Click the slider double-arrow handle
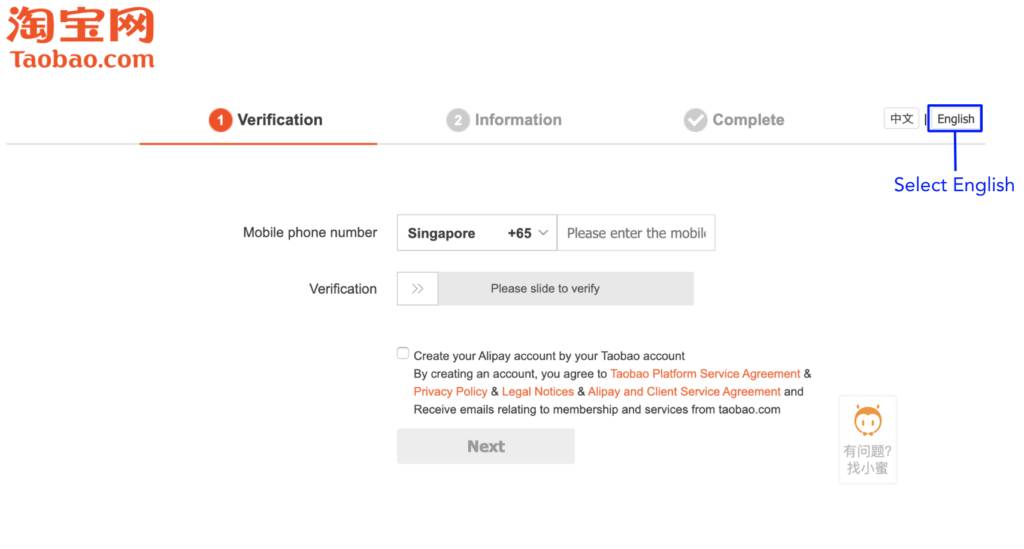The width and height of the screenshot is (1024, 549). coord(418,289)
